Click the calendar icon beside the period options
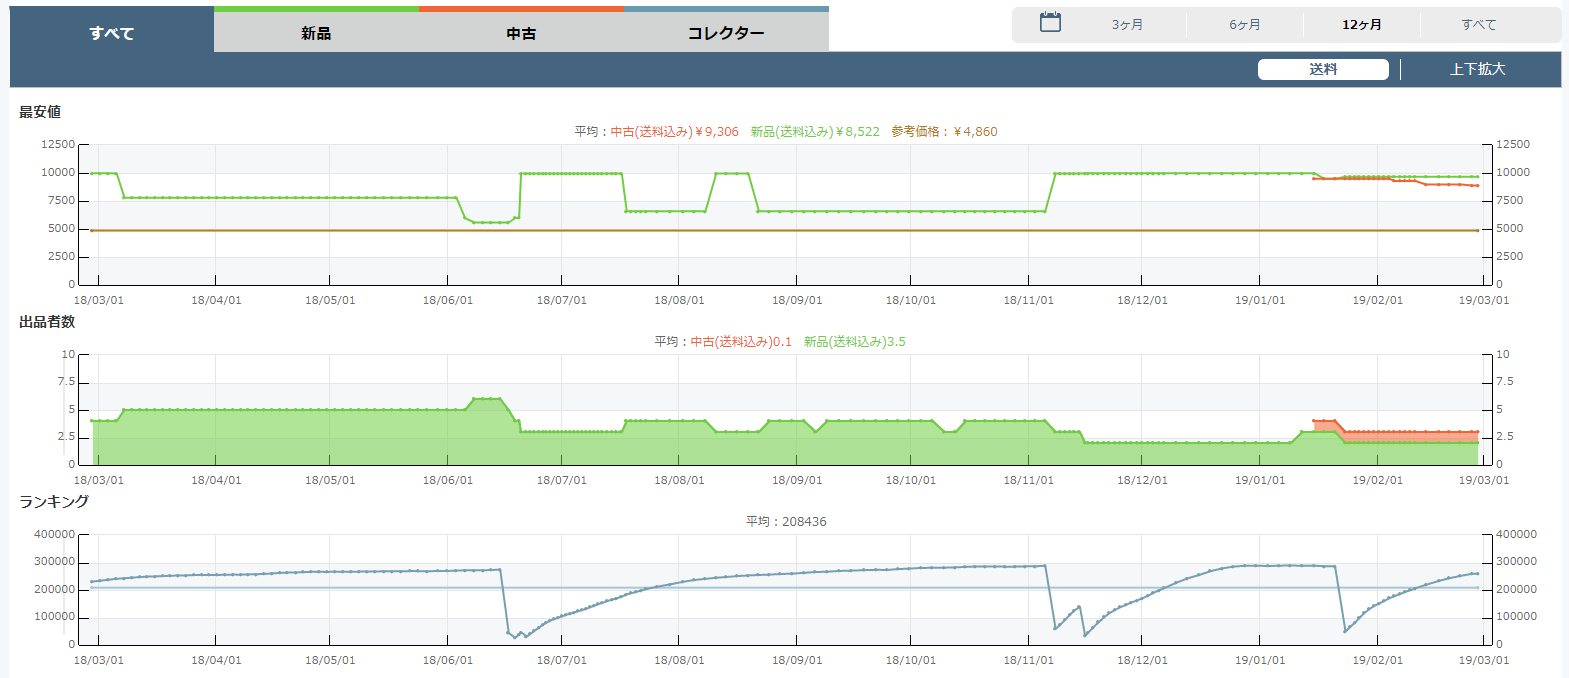 point(1050,23)
